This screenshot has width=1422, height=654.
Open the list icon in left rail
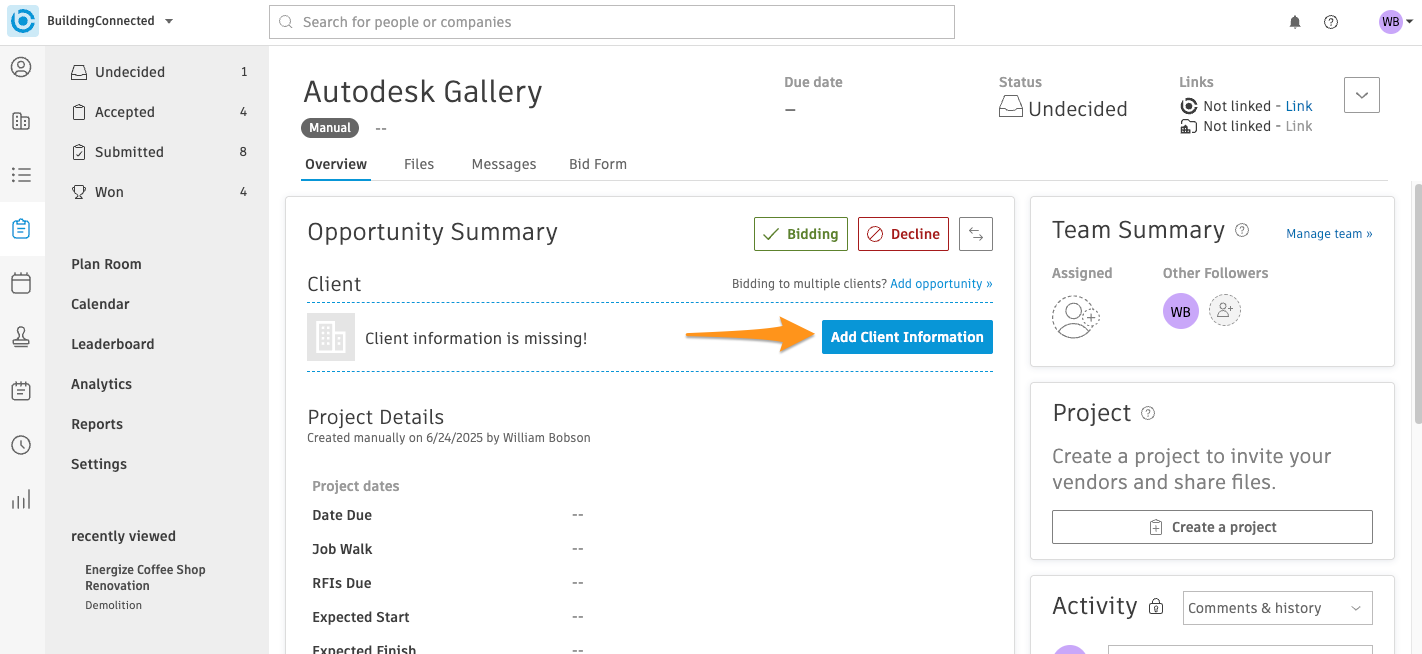click(21, 175)
